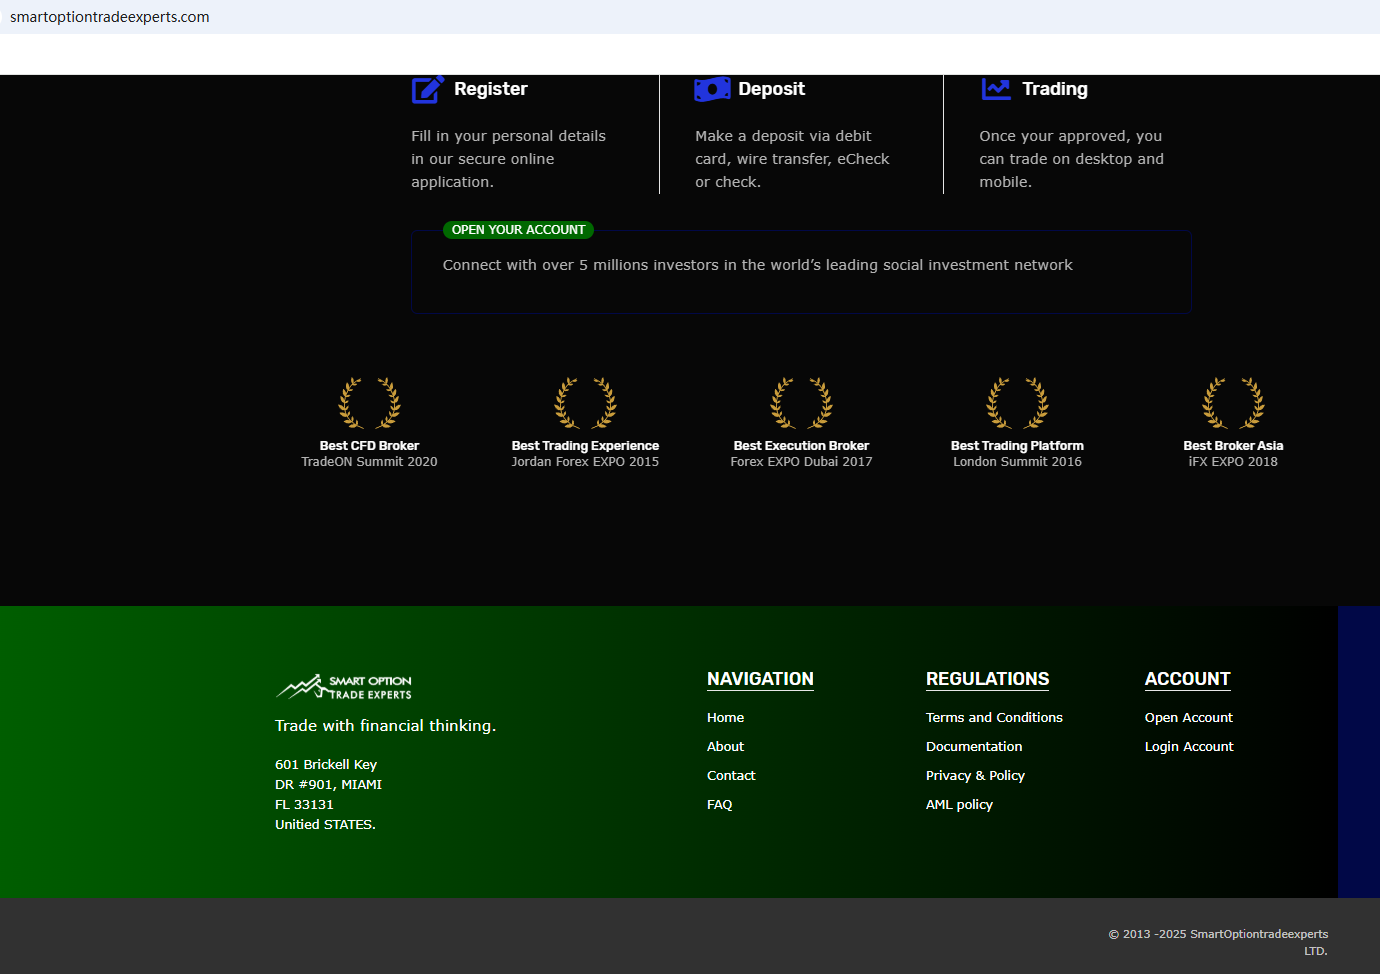Click the Best Execution Broker laurel wreath
The image size is (1380, 974).
coord(801,403)
